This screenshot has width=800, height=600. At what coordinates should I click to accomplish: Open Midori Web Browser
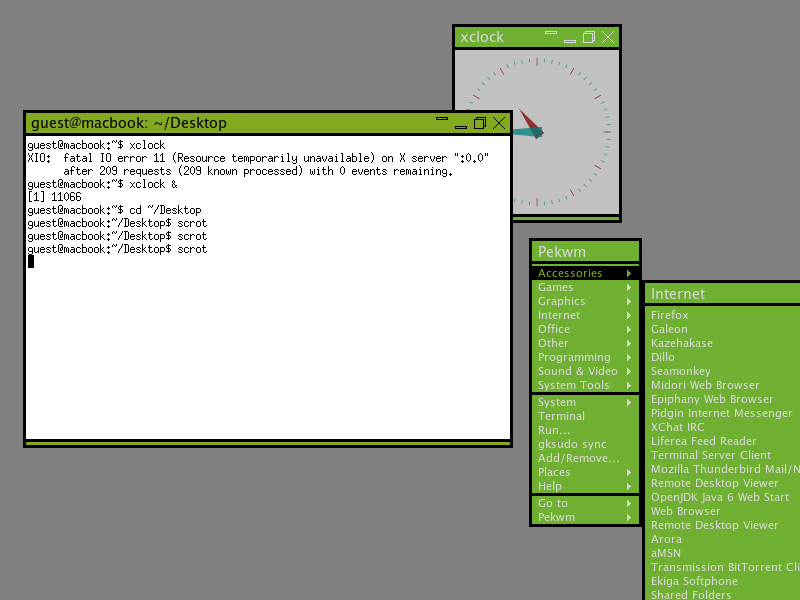point(722,385)
